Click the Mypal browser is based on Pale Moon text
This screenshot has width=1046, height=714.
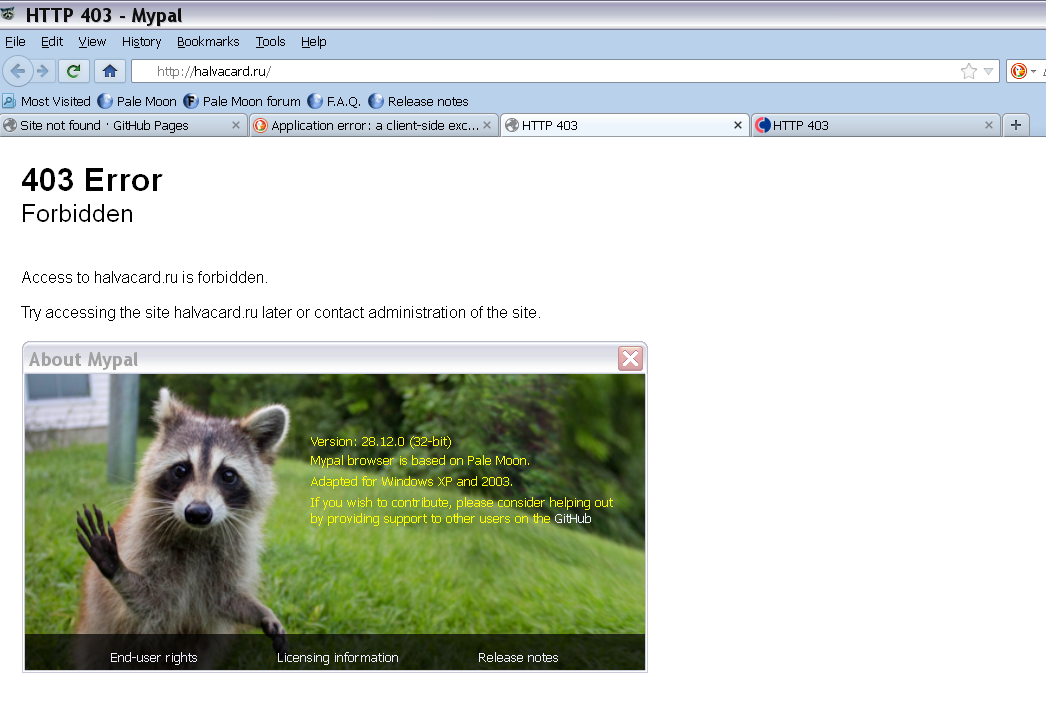(420, 461)
